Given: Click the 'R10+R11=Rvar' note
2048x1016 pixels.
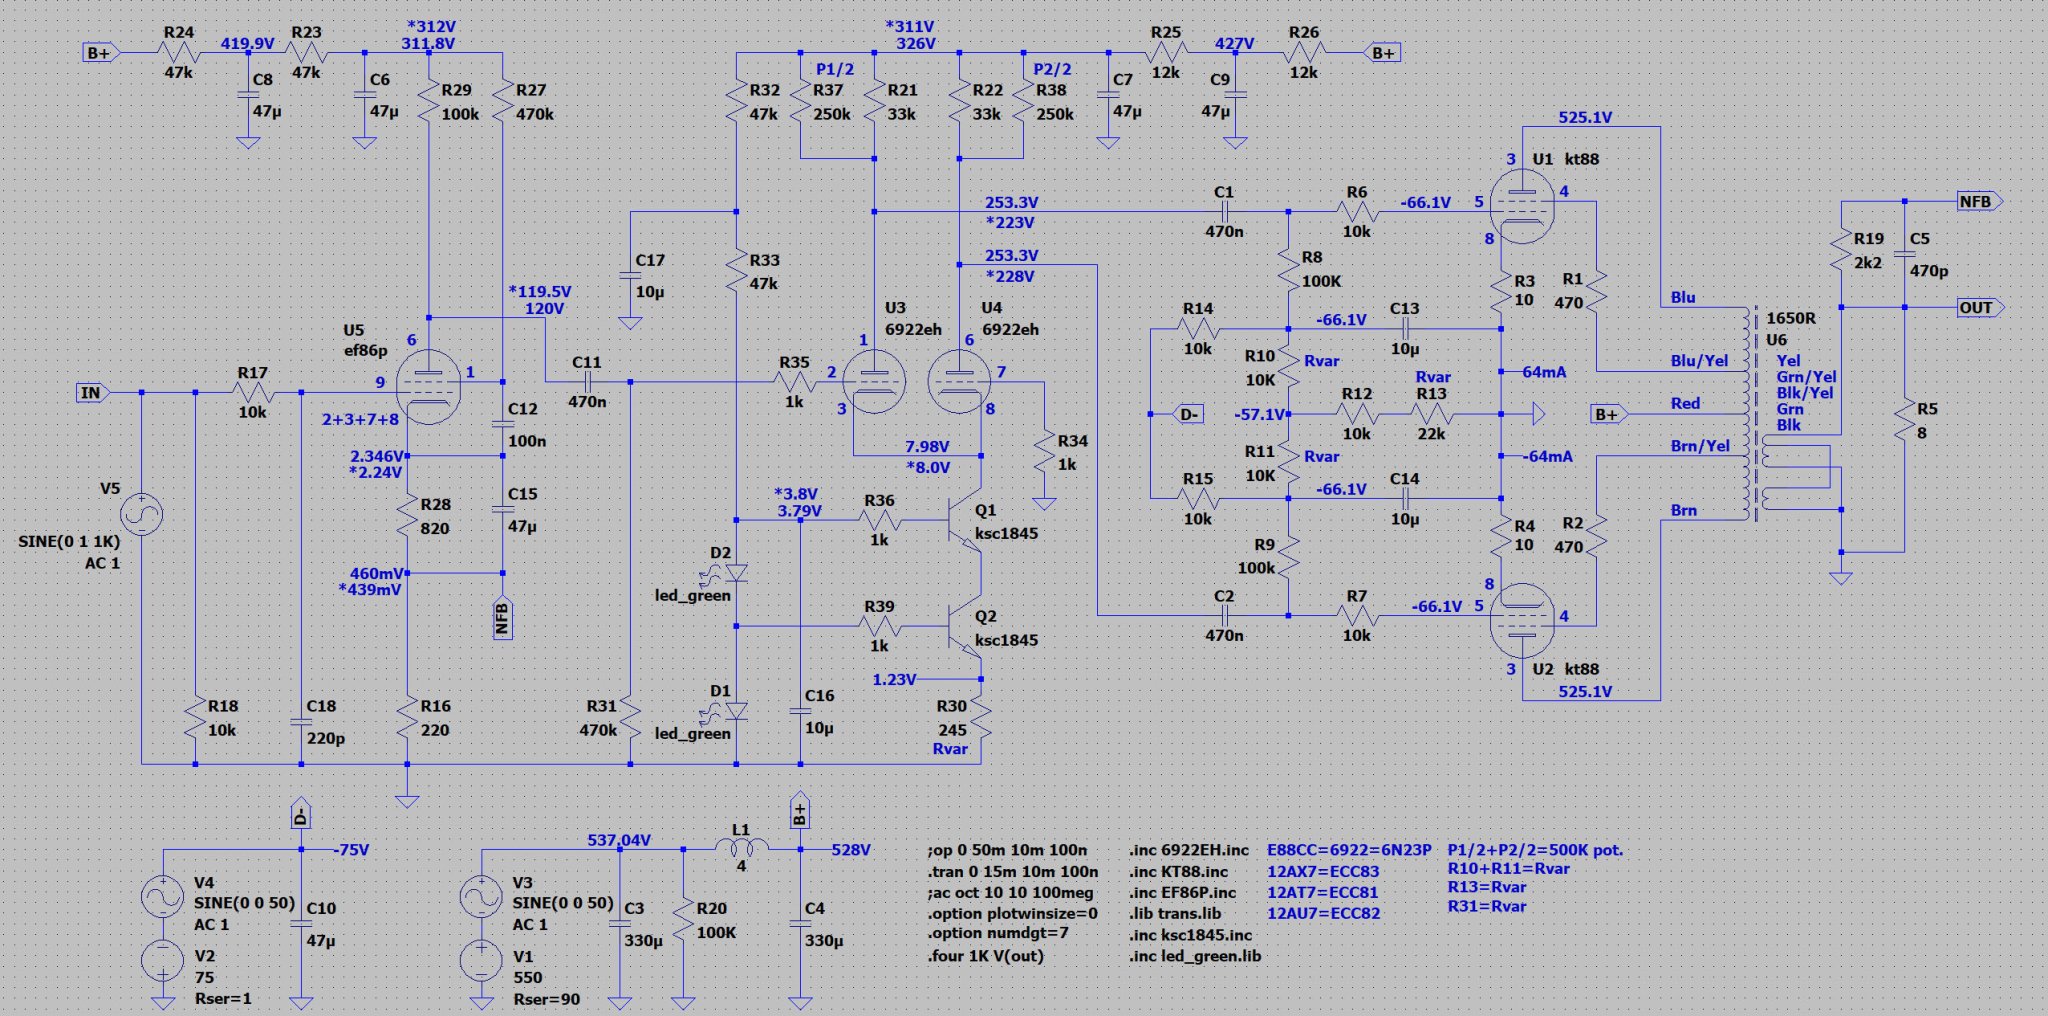Looking at the screenshot, I should [1508, 869].
